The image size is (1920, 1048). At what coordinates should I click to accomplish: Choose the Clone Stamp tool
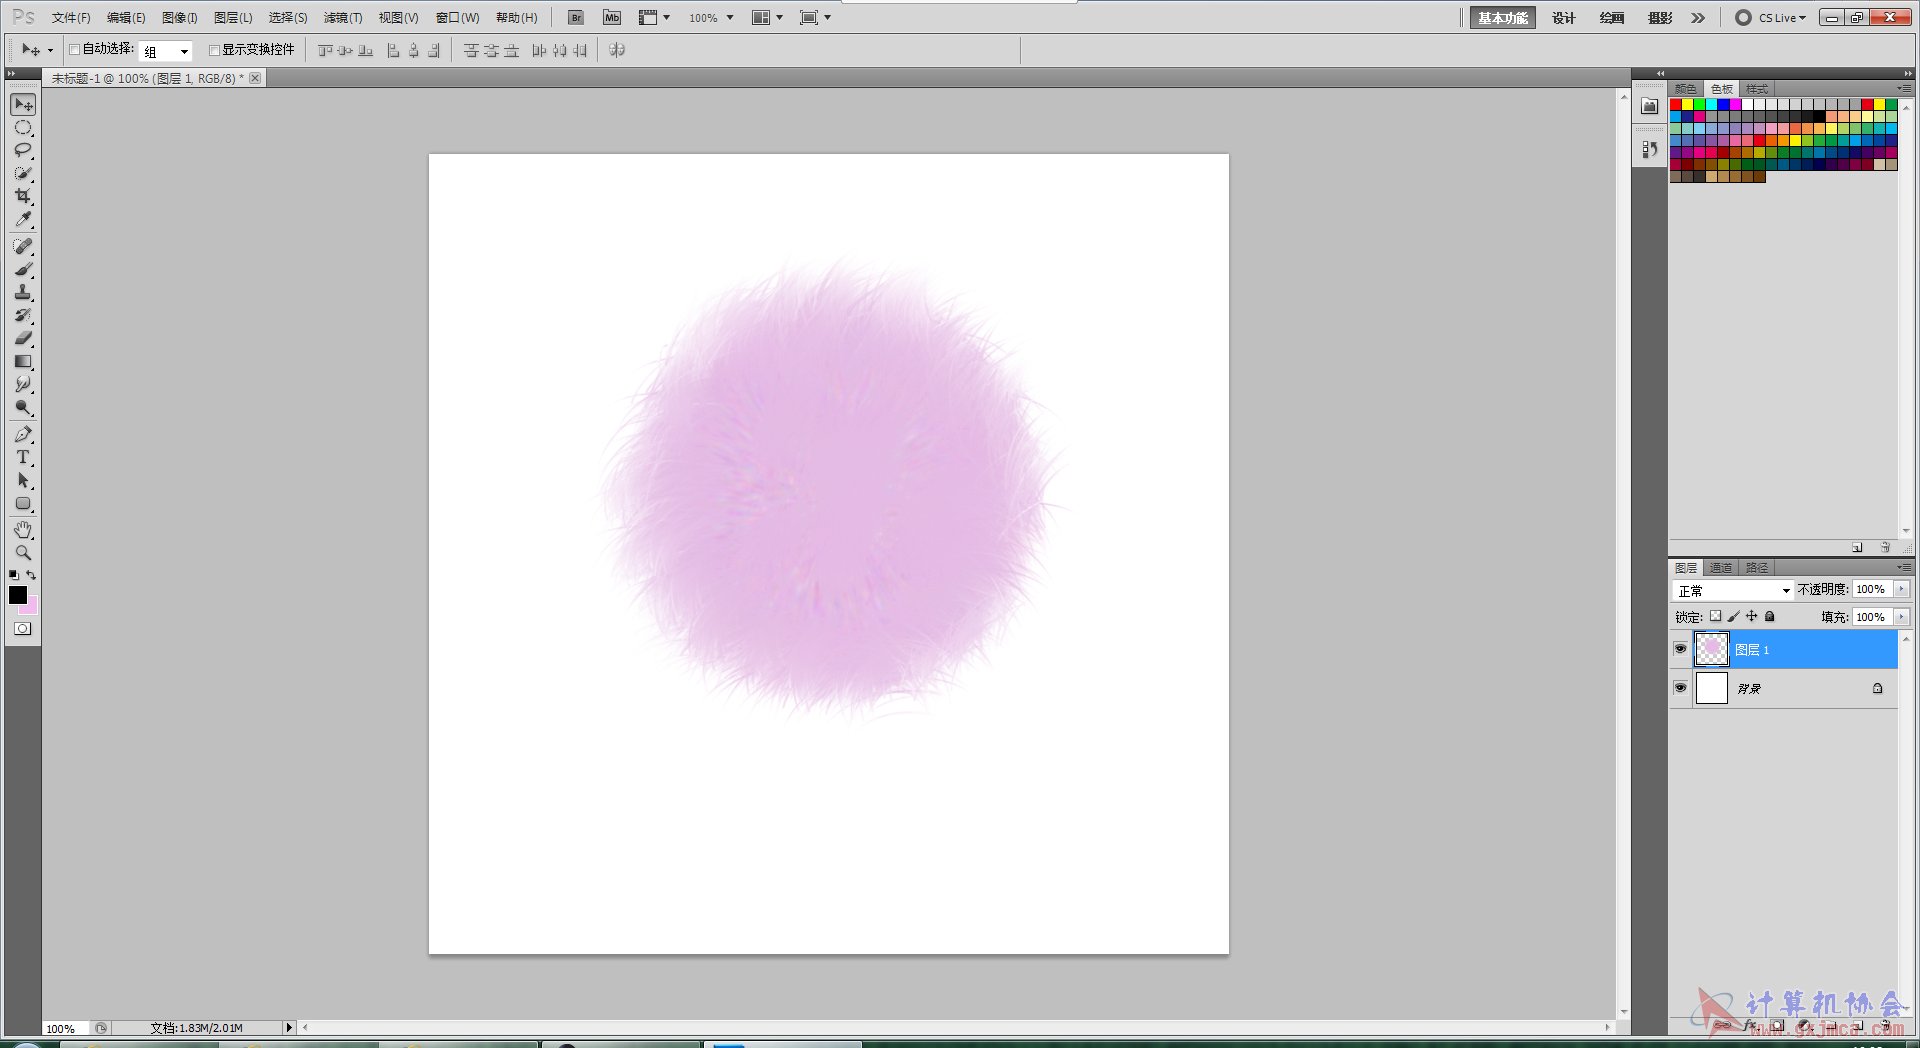23,292
